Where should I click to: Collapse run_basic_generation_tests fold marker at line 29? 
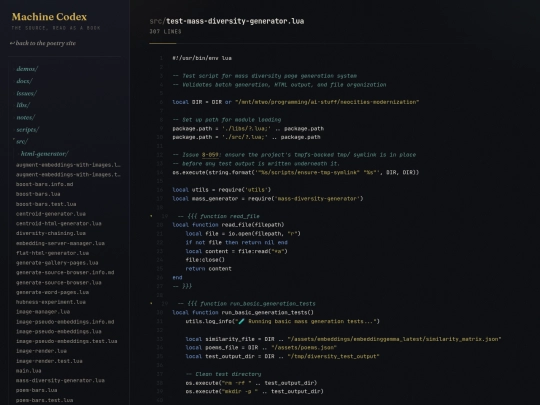pyautogui.click(x=151, y=303)
